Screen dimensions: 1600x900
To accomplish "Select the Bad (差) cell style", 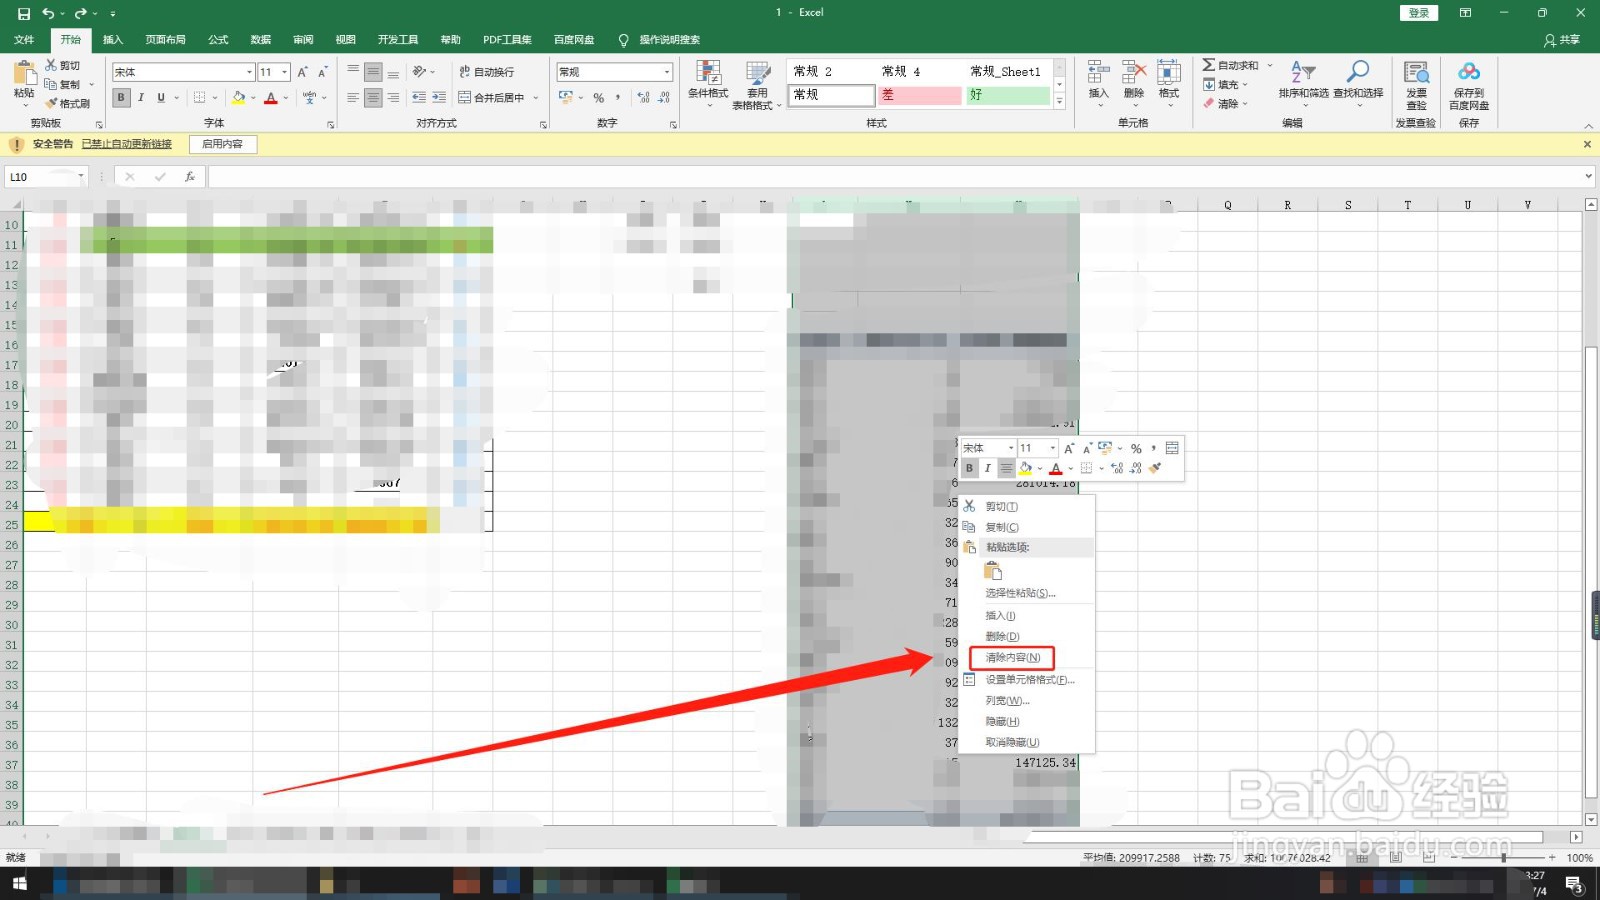I will click(x=918, y=95).
